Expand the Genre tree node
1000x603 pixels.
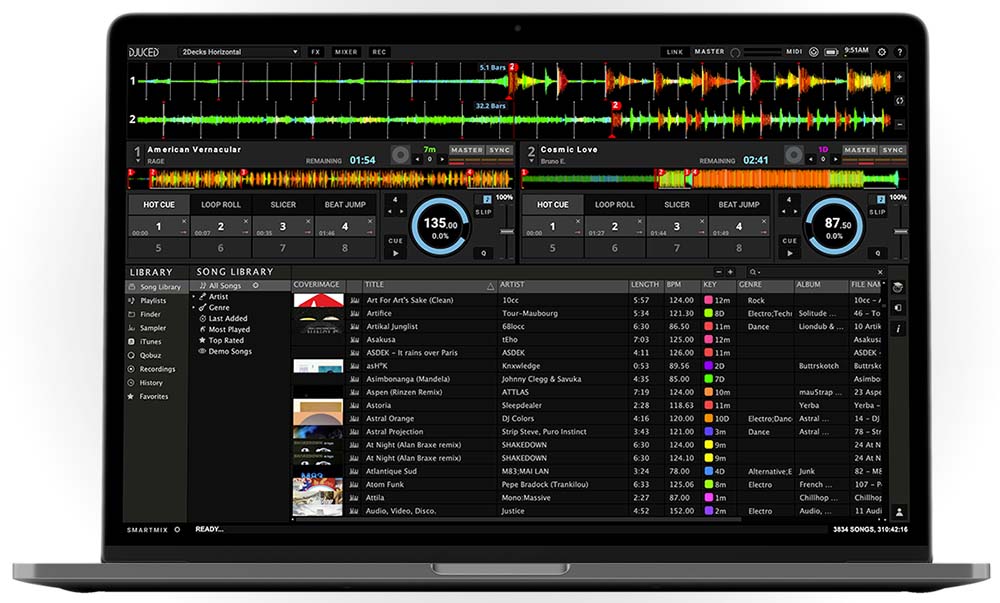tap(194, 308)
